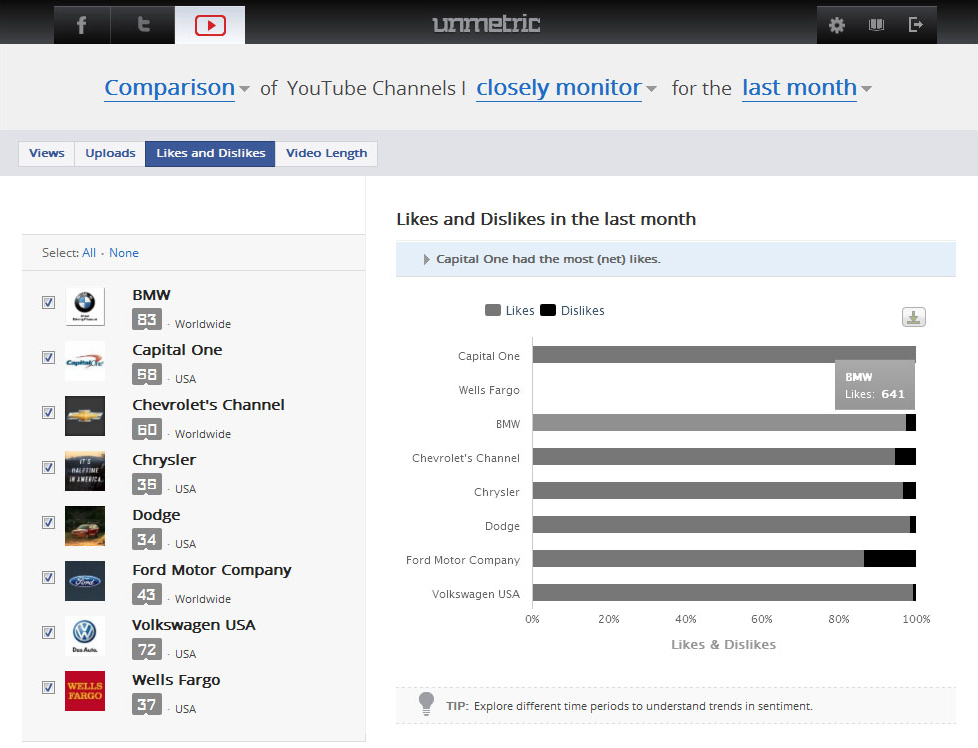Toggle the Likes legend swatch
Screen dimensions: 978x748
click(493, 310)
